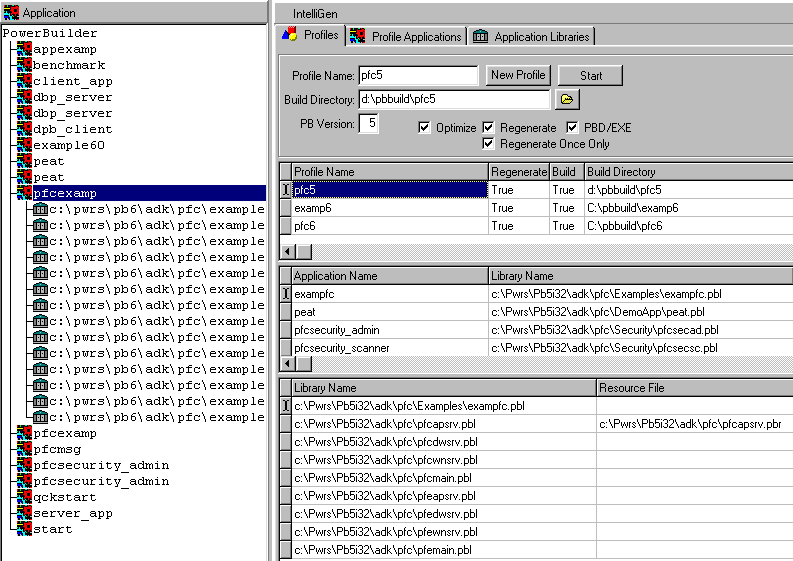Toggle the Regenerate Once Only checkbox

488,144
